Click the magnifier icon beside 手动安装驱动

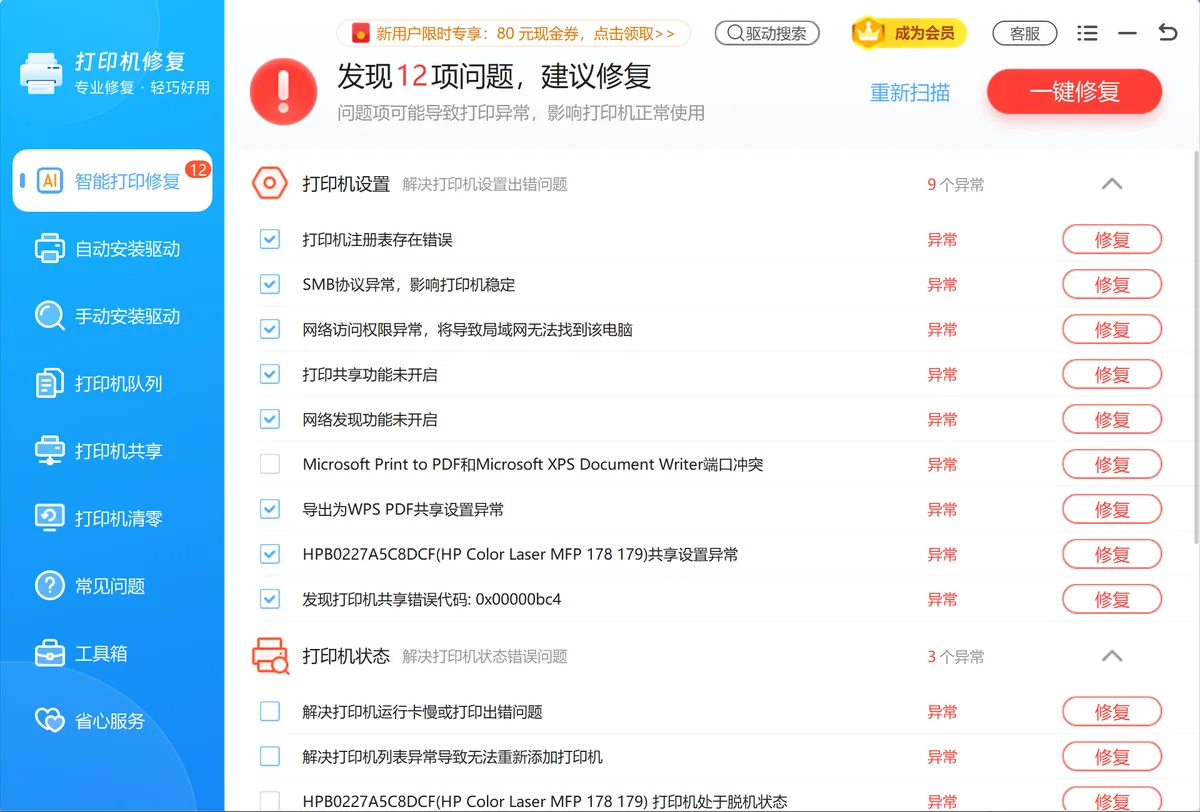pyautogui.click(x=49, y=316)
